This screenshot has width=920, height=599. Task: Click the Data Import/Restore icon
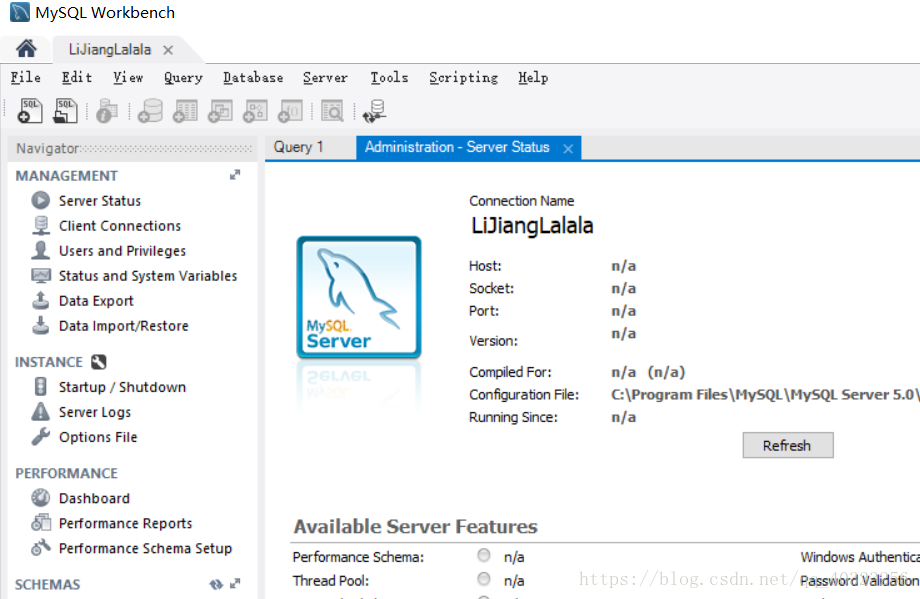click(x=40, y=326)
